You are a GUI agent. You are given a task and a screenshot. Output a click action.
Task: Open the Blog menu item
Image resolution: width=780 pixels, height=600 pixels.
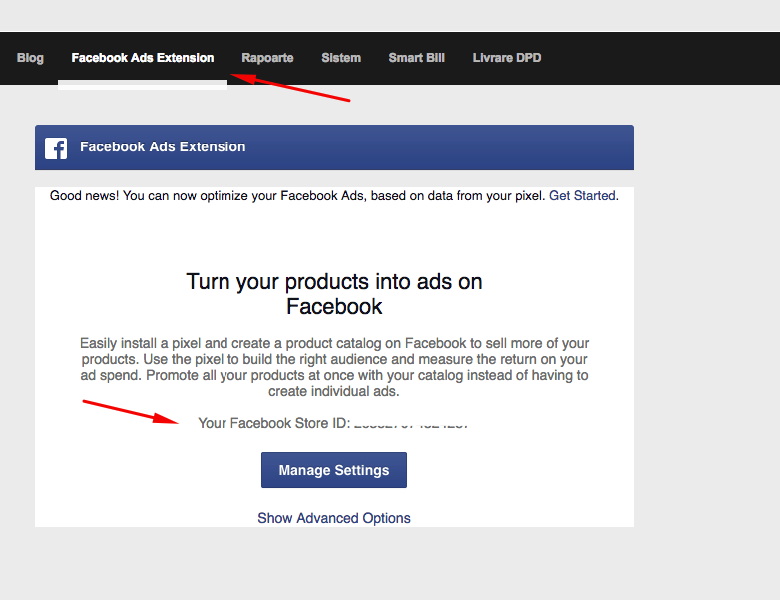(x=30, y=58)
